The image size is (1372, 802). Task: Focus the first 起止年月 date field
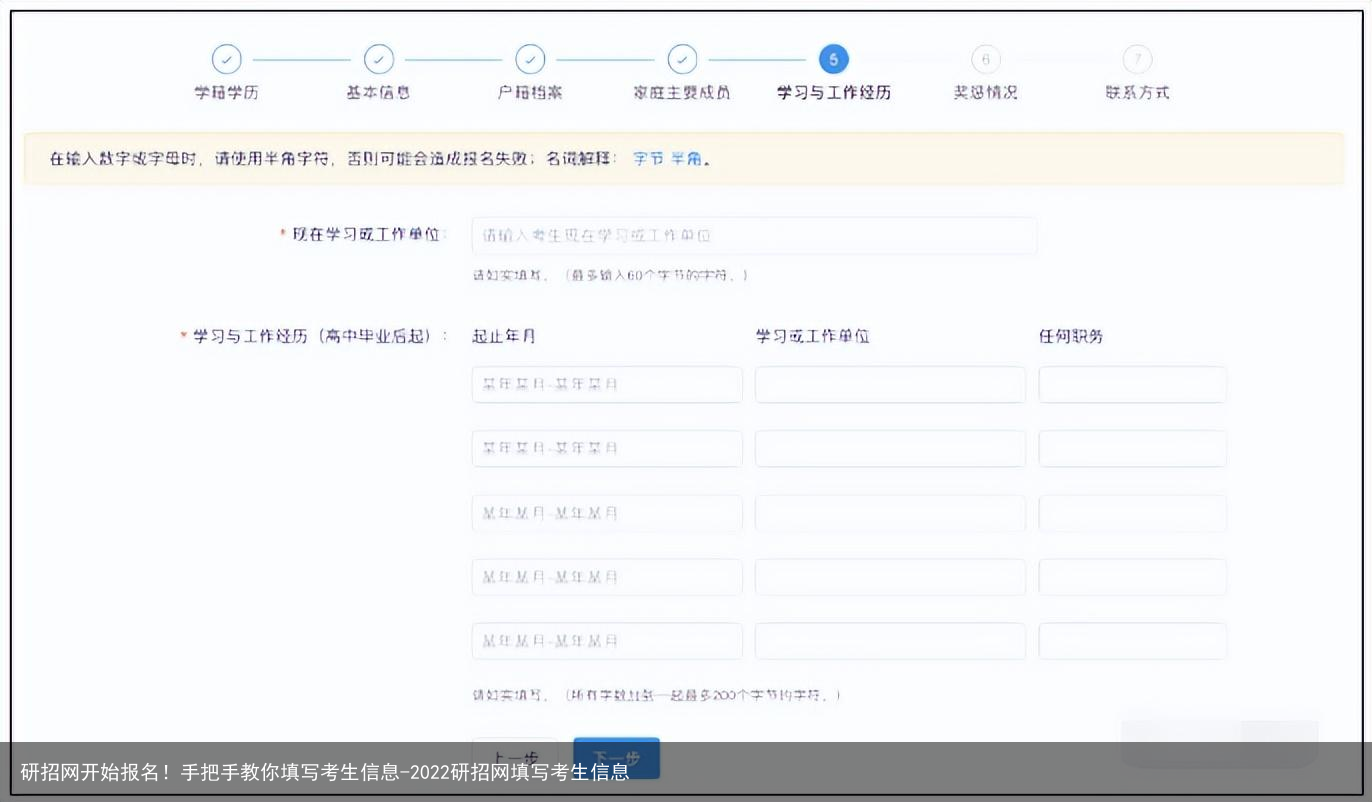pos(606,384)
